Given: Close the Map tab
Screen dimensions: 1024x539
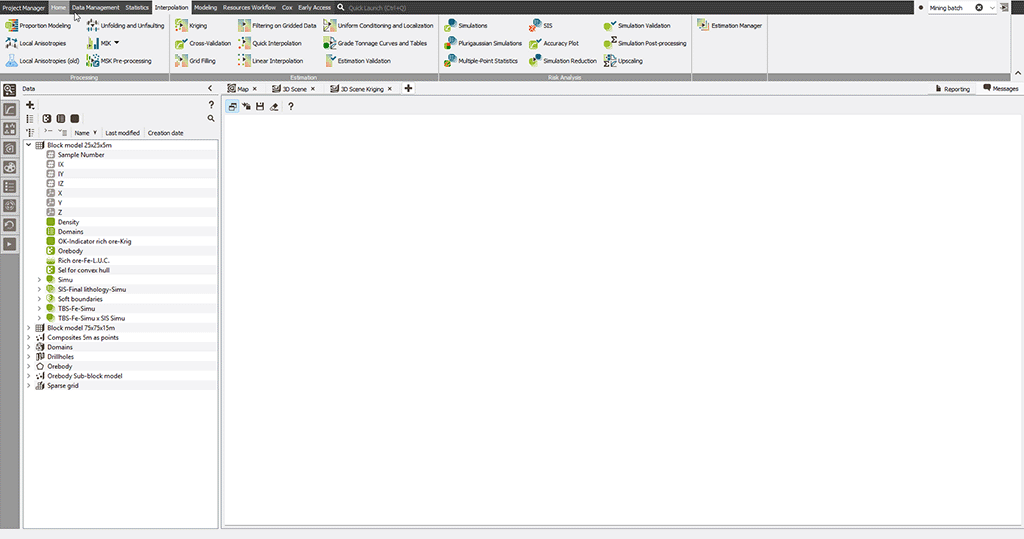Looking at the screenshot, I should pos(255,89).
